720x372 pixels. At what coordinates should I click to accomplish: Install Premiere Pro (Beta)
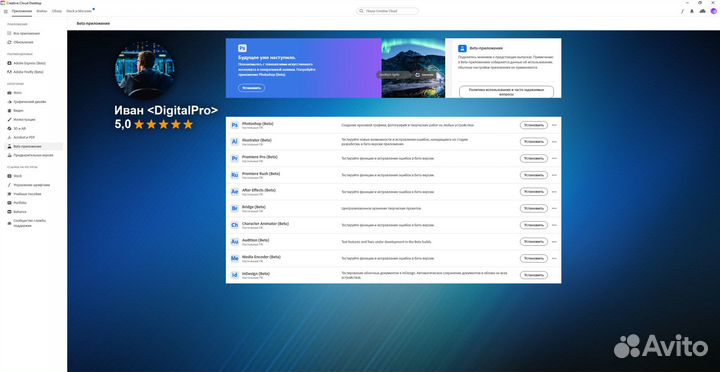tap(534, 158)
